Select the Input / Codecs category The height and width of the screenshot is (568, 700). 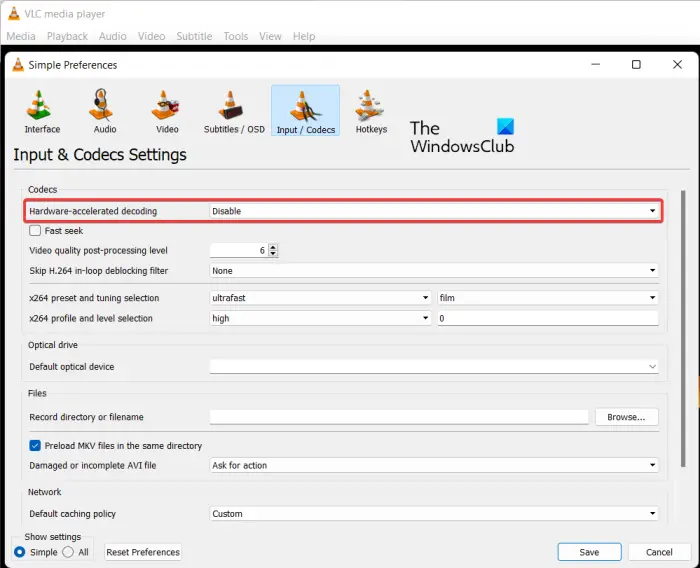coord(305,111)
